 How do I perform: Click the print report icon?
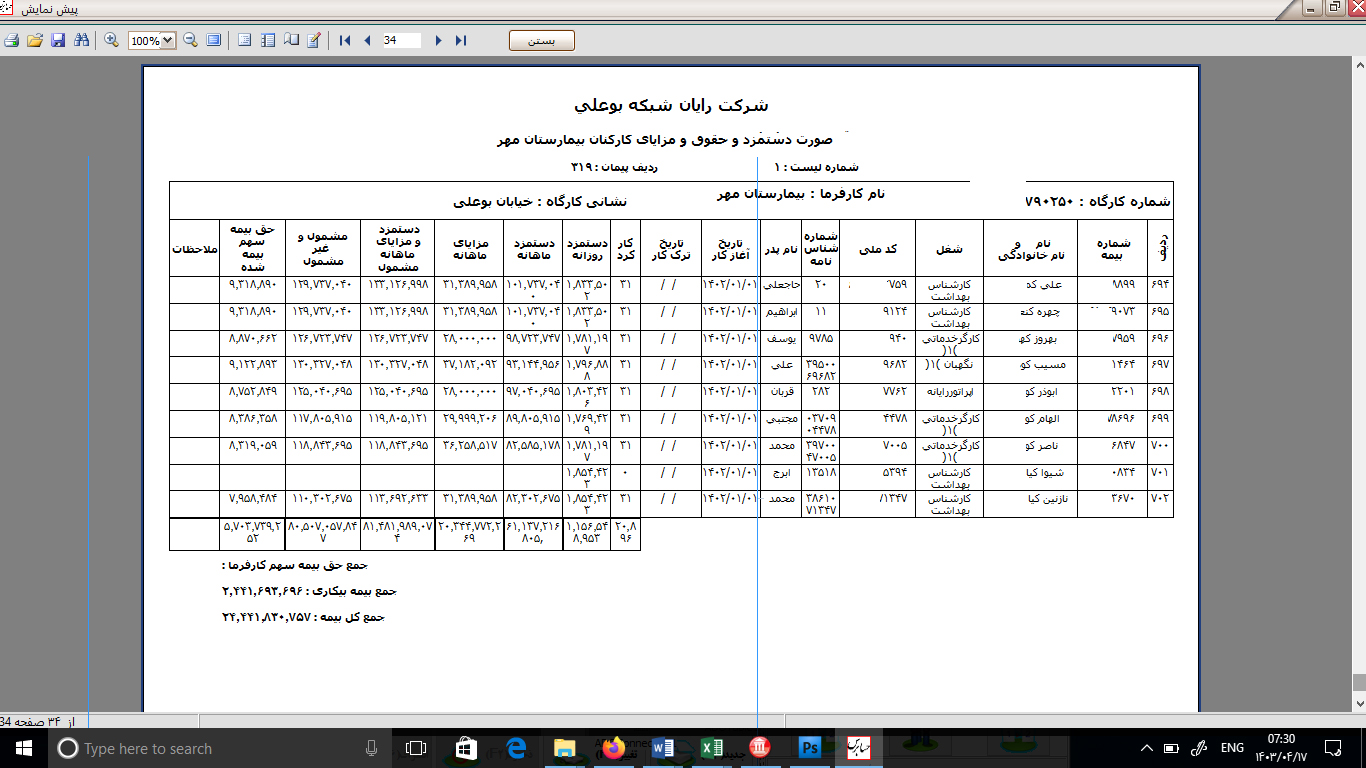(11, 41)
